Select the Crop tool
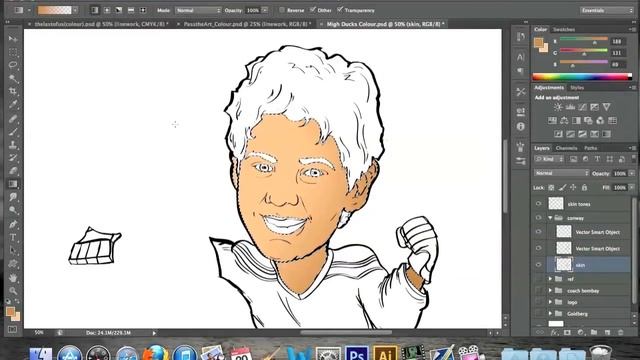This screenshot has height=360, width=640. [13, 91]
